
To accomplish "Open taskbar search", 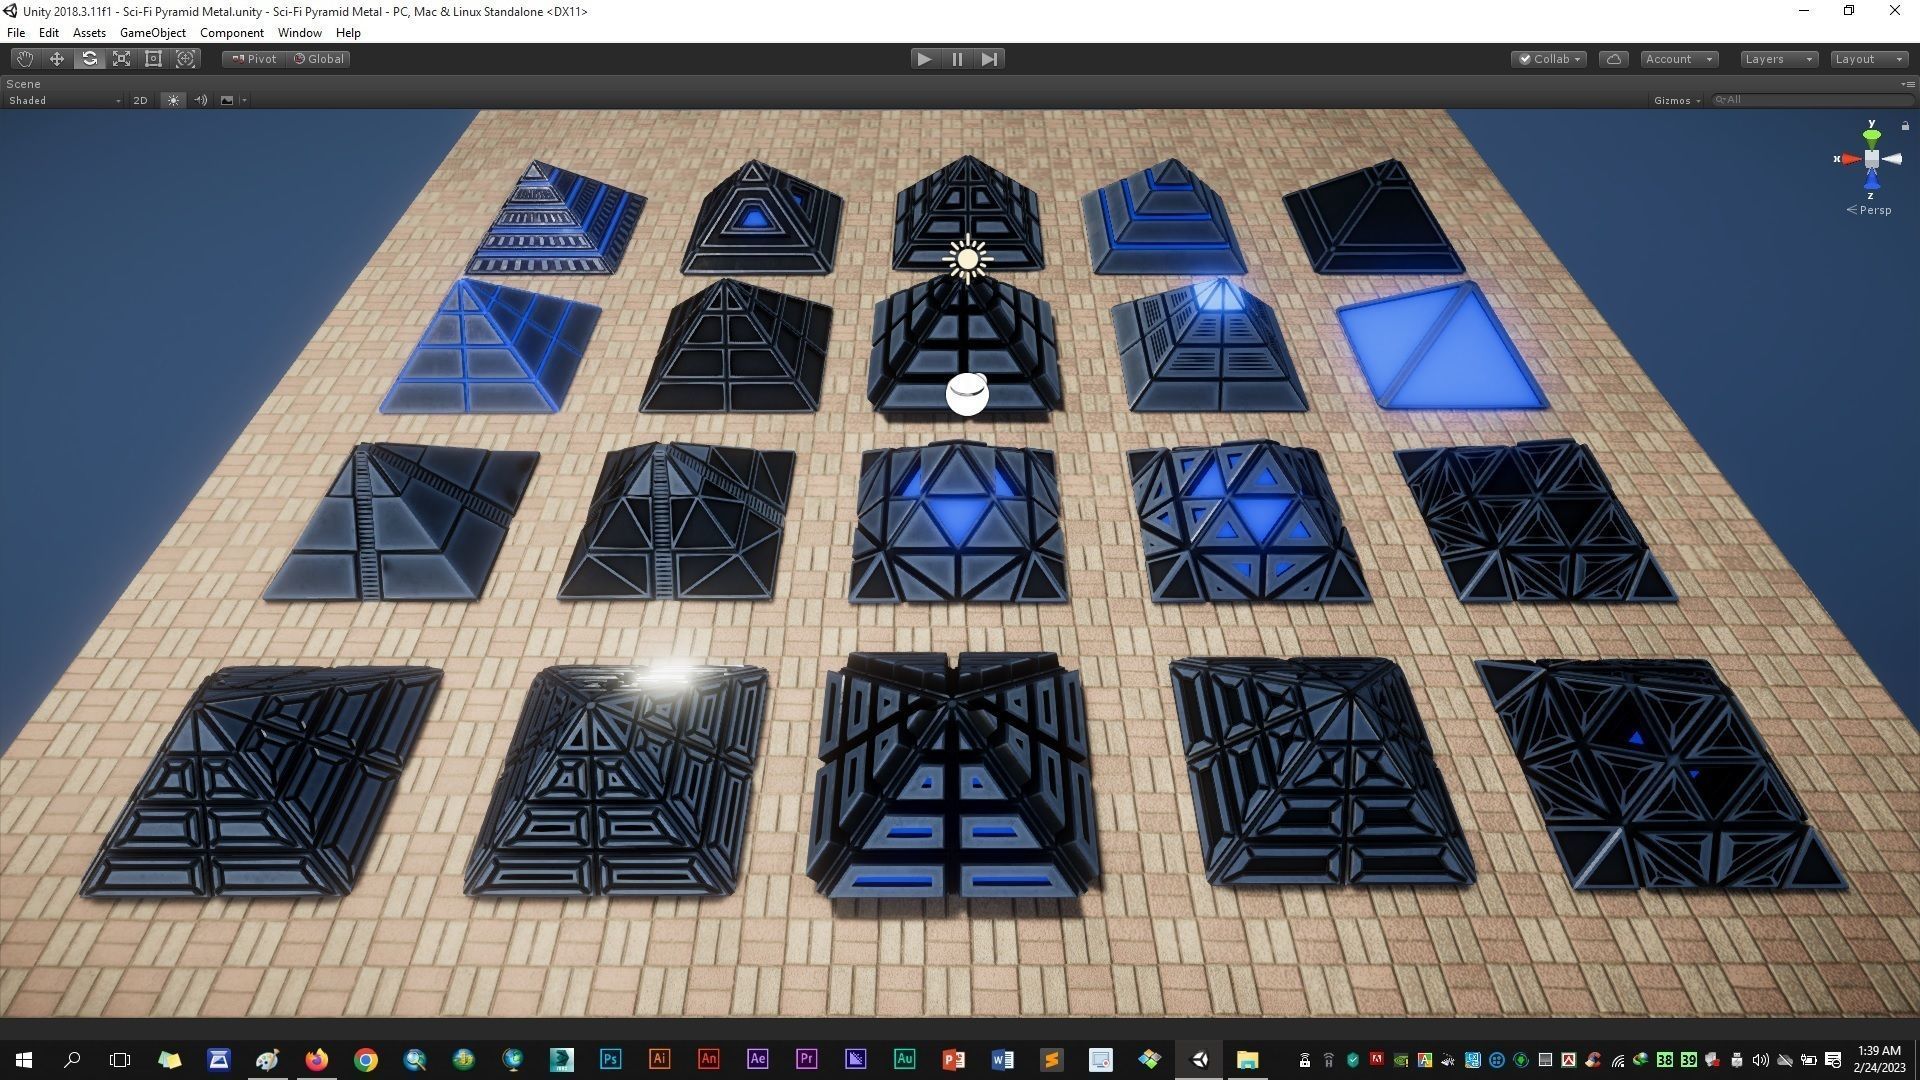I will [72, 1059].
